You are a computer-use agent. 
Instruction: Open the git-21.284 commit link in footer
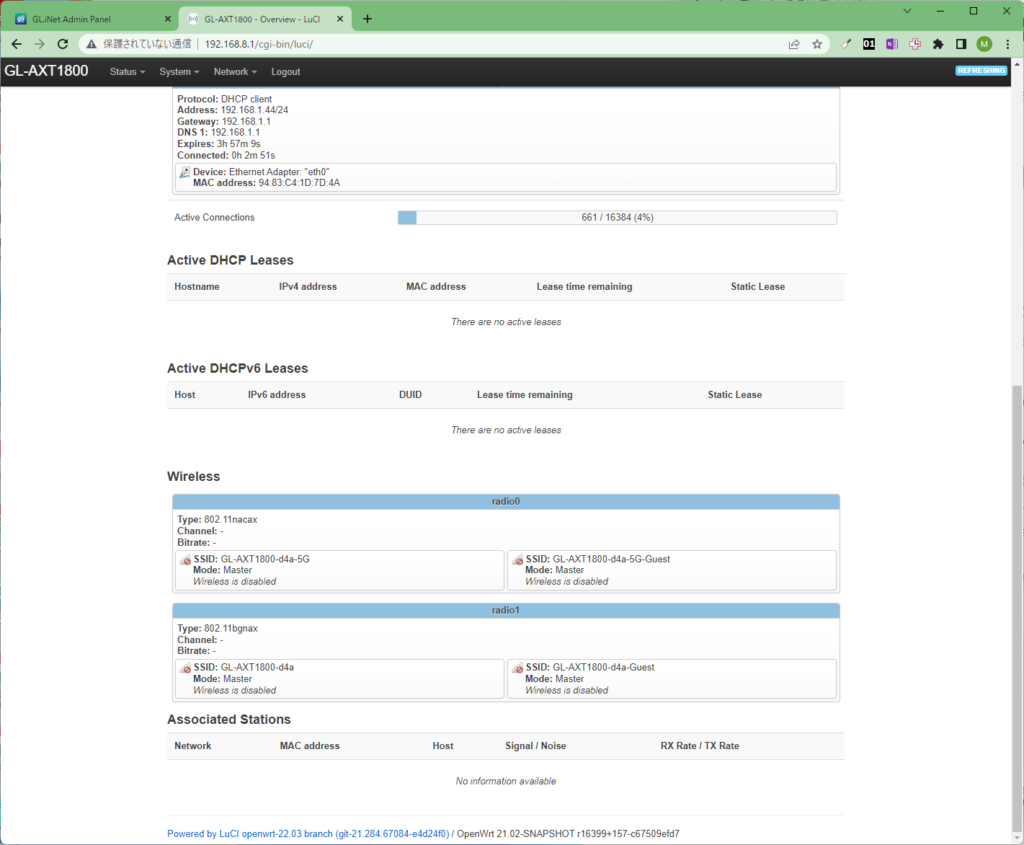pos(390,832)
